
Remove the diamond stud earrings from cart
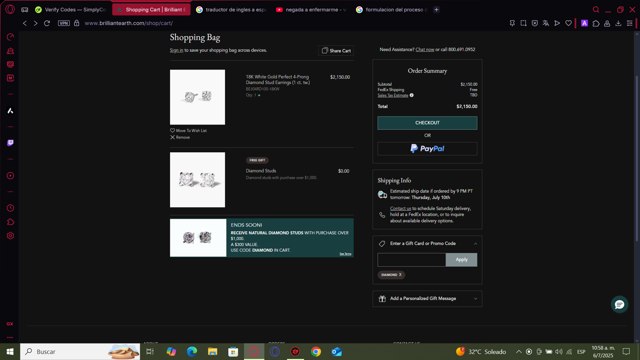(x=180, y=137)
